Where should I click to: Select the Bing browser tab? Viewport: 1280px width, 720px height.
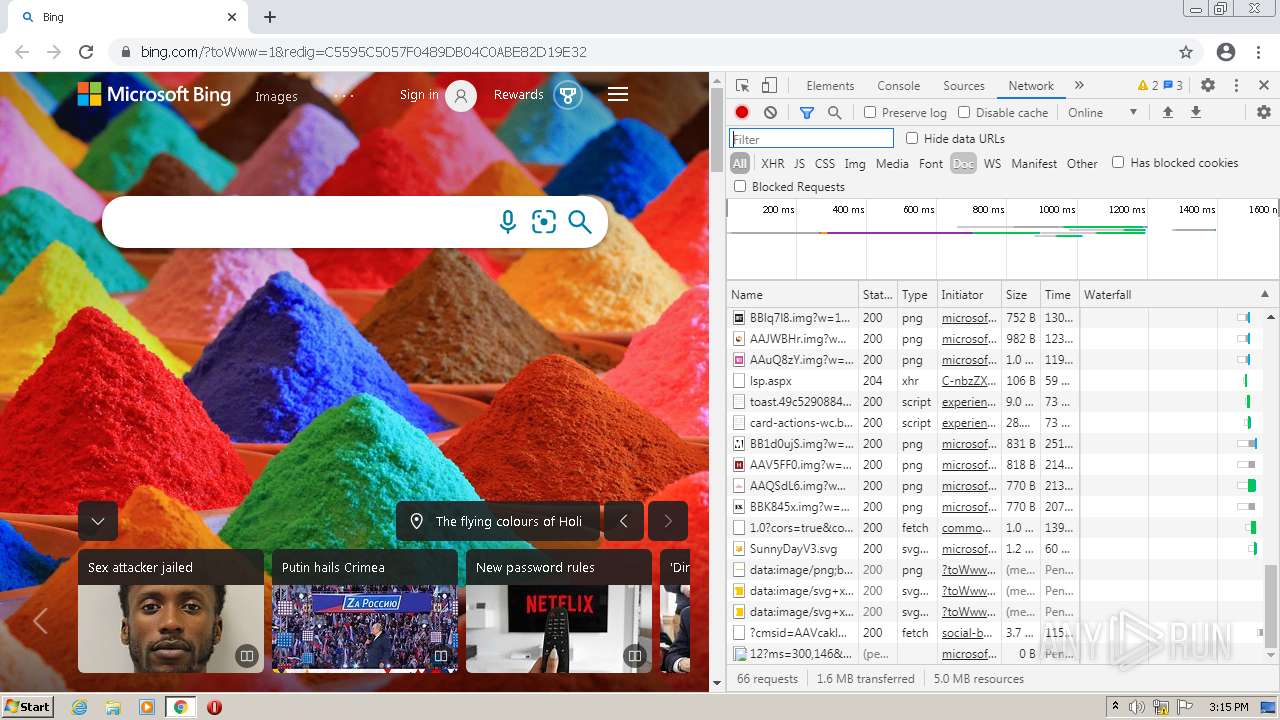click(x=126, y=17)
